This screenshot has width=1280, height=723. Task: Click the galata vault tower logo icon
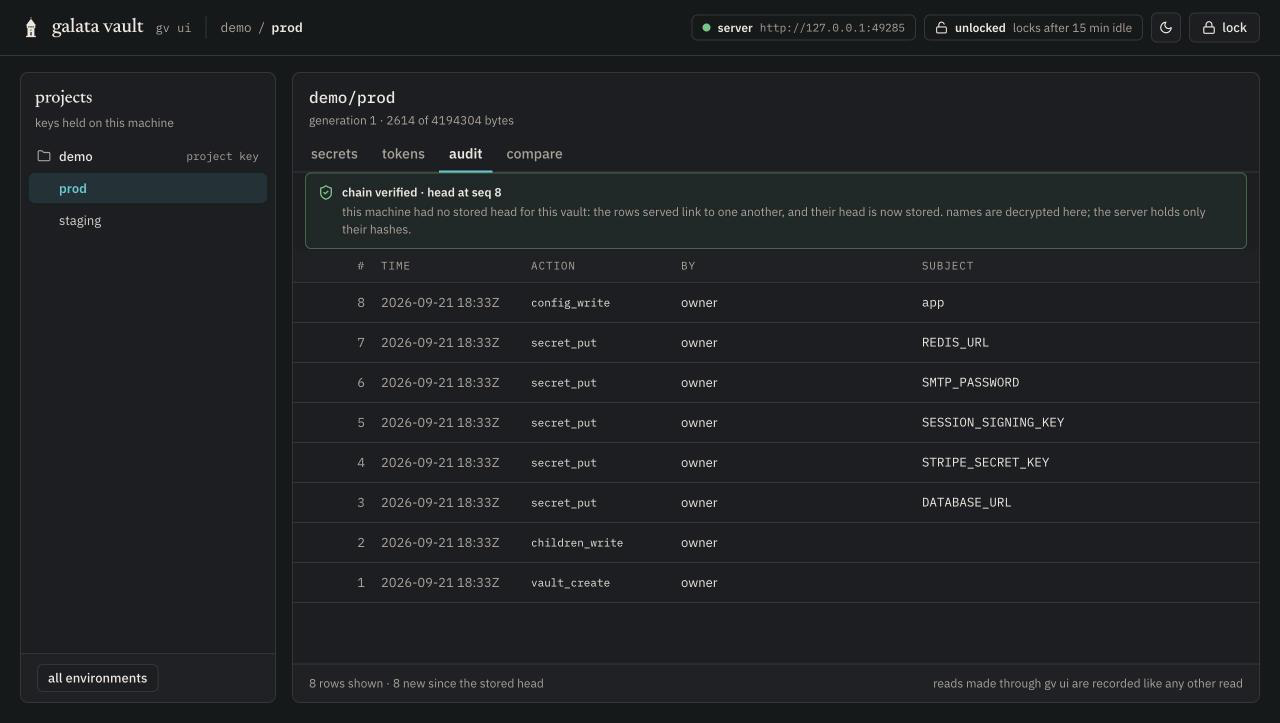coord(31,28)
